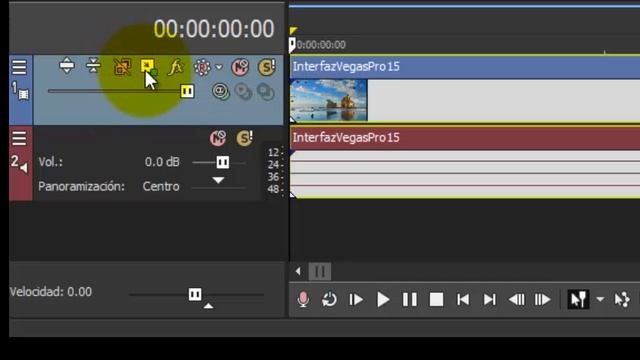640x360 pixels.
Task: Expand automation settings dropdown arrow
Action: click(219, 67)
